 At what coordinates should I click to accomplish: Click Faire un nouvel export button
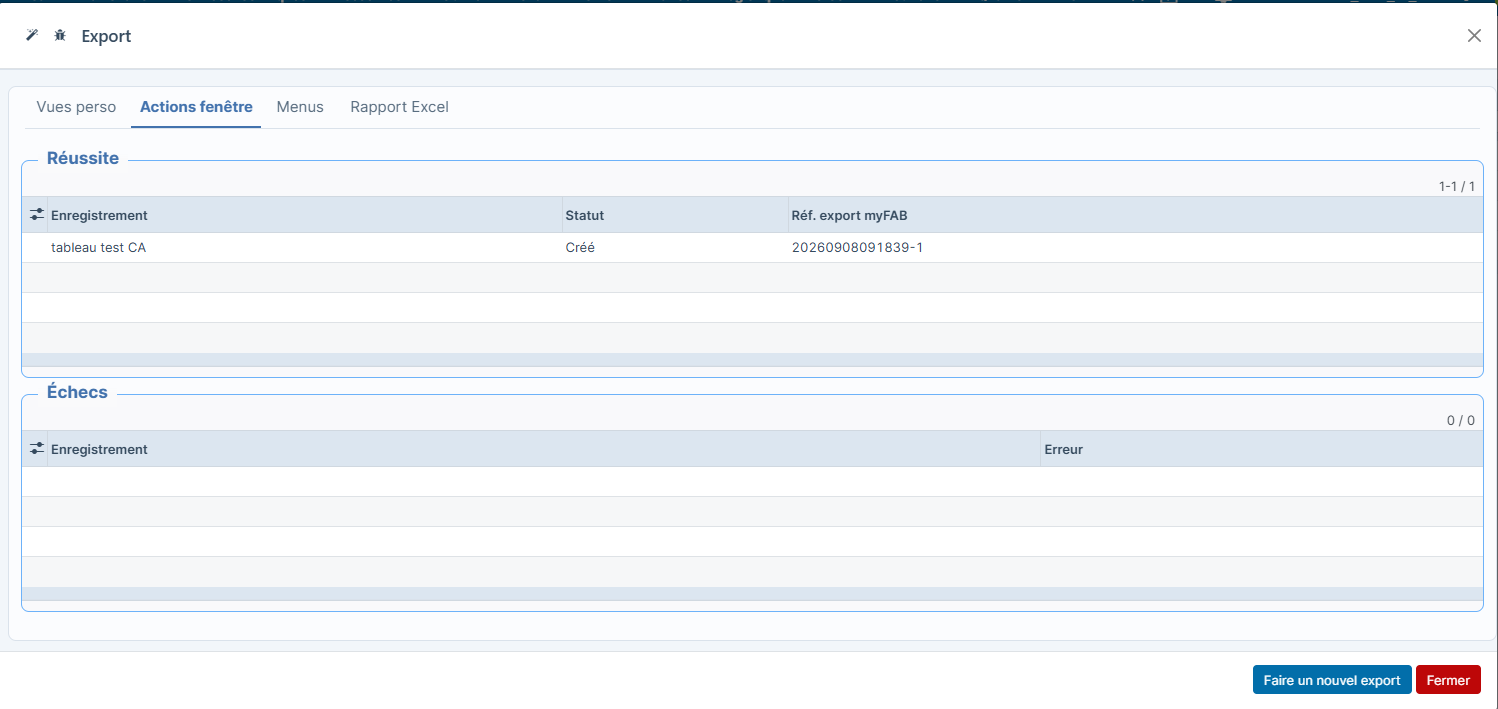[x=1332, y=680]
